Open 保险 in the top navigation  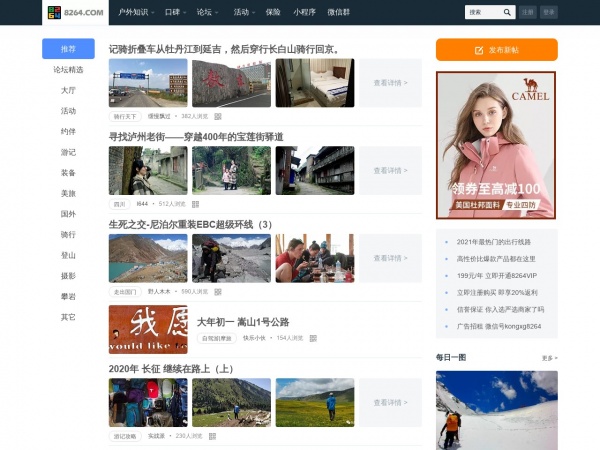point(273,12)
